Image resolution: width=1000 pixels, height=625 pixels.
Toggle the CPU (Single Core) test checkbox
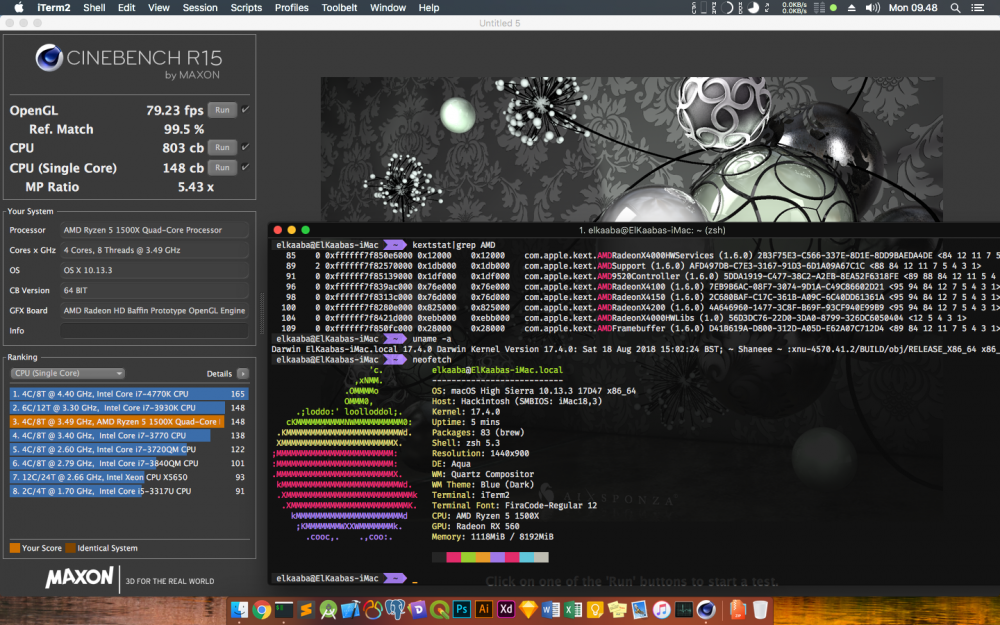(245, 167)
